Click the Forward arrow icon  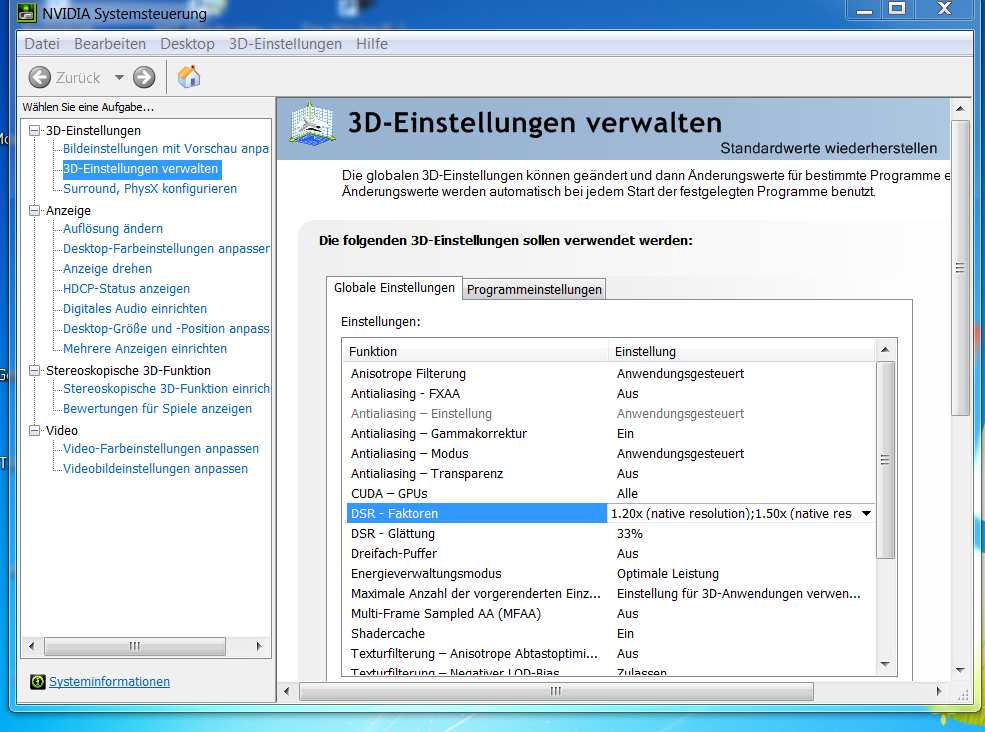point(144,77)
